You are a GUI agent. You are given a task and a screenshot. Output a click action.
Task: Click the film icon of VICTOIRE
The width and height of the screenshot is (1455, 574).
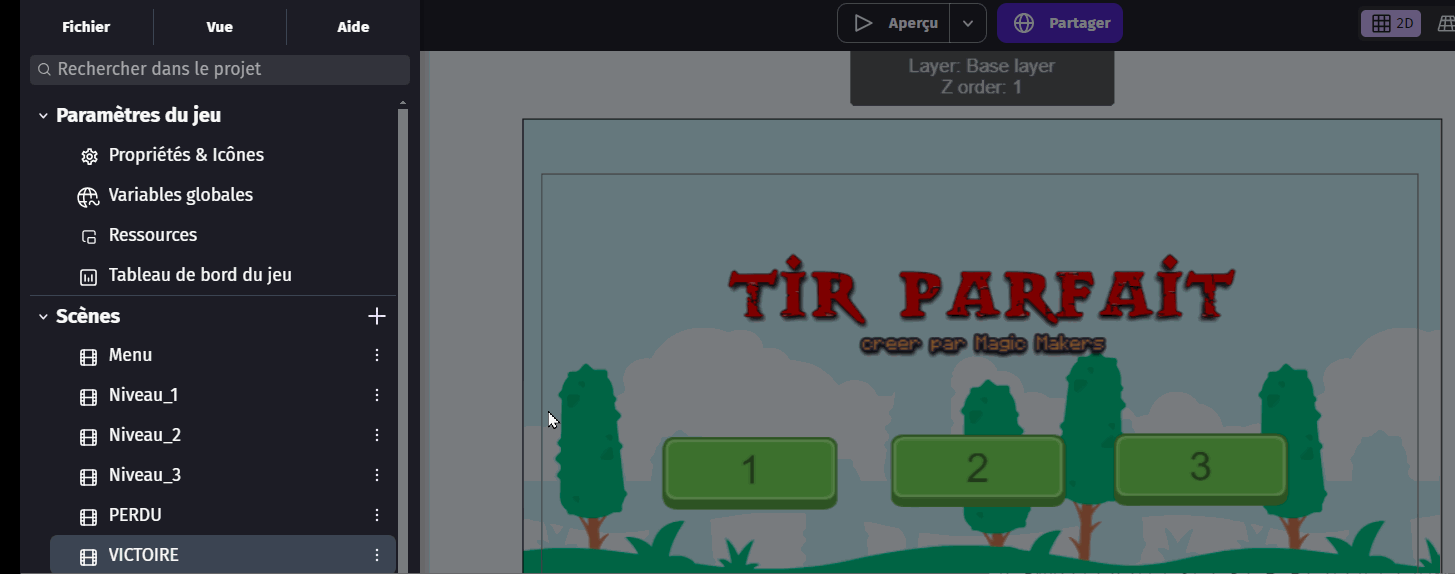coord(89,556)
